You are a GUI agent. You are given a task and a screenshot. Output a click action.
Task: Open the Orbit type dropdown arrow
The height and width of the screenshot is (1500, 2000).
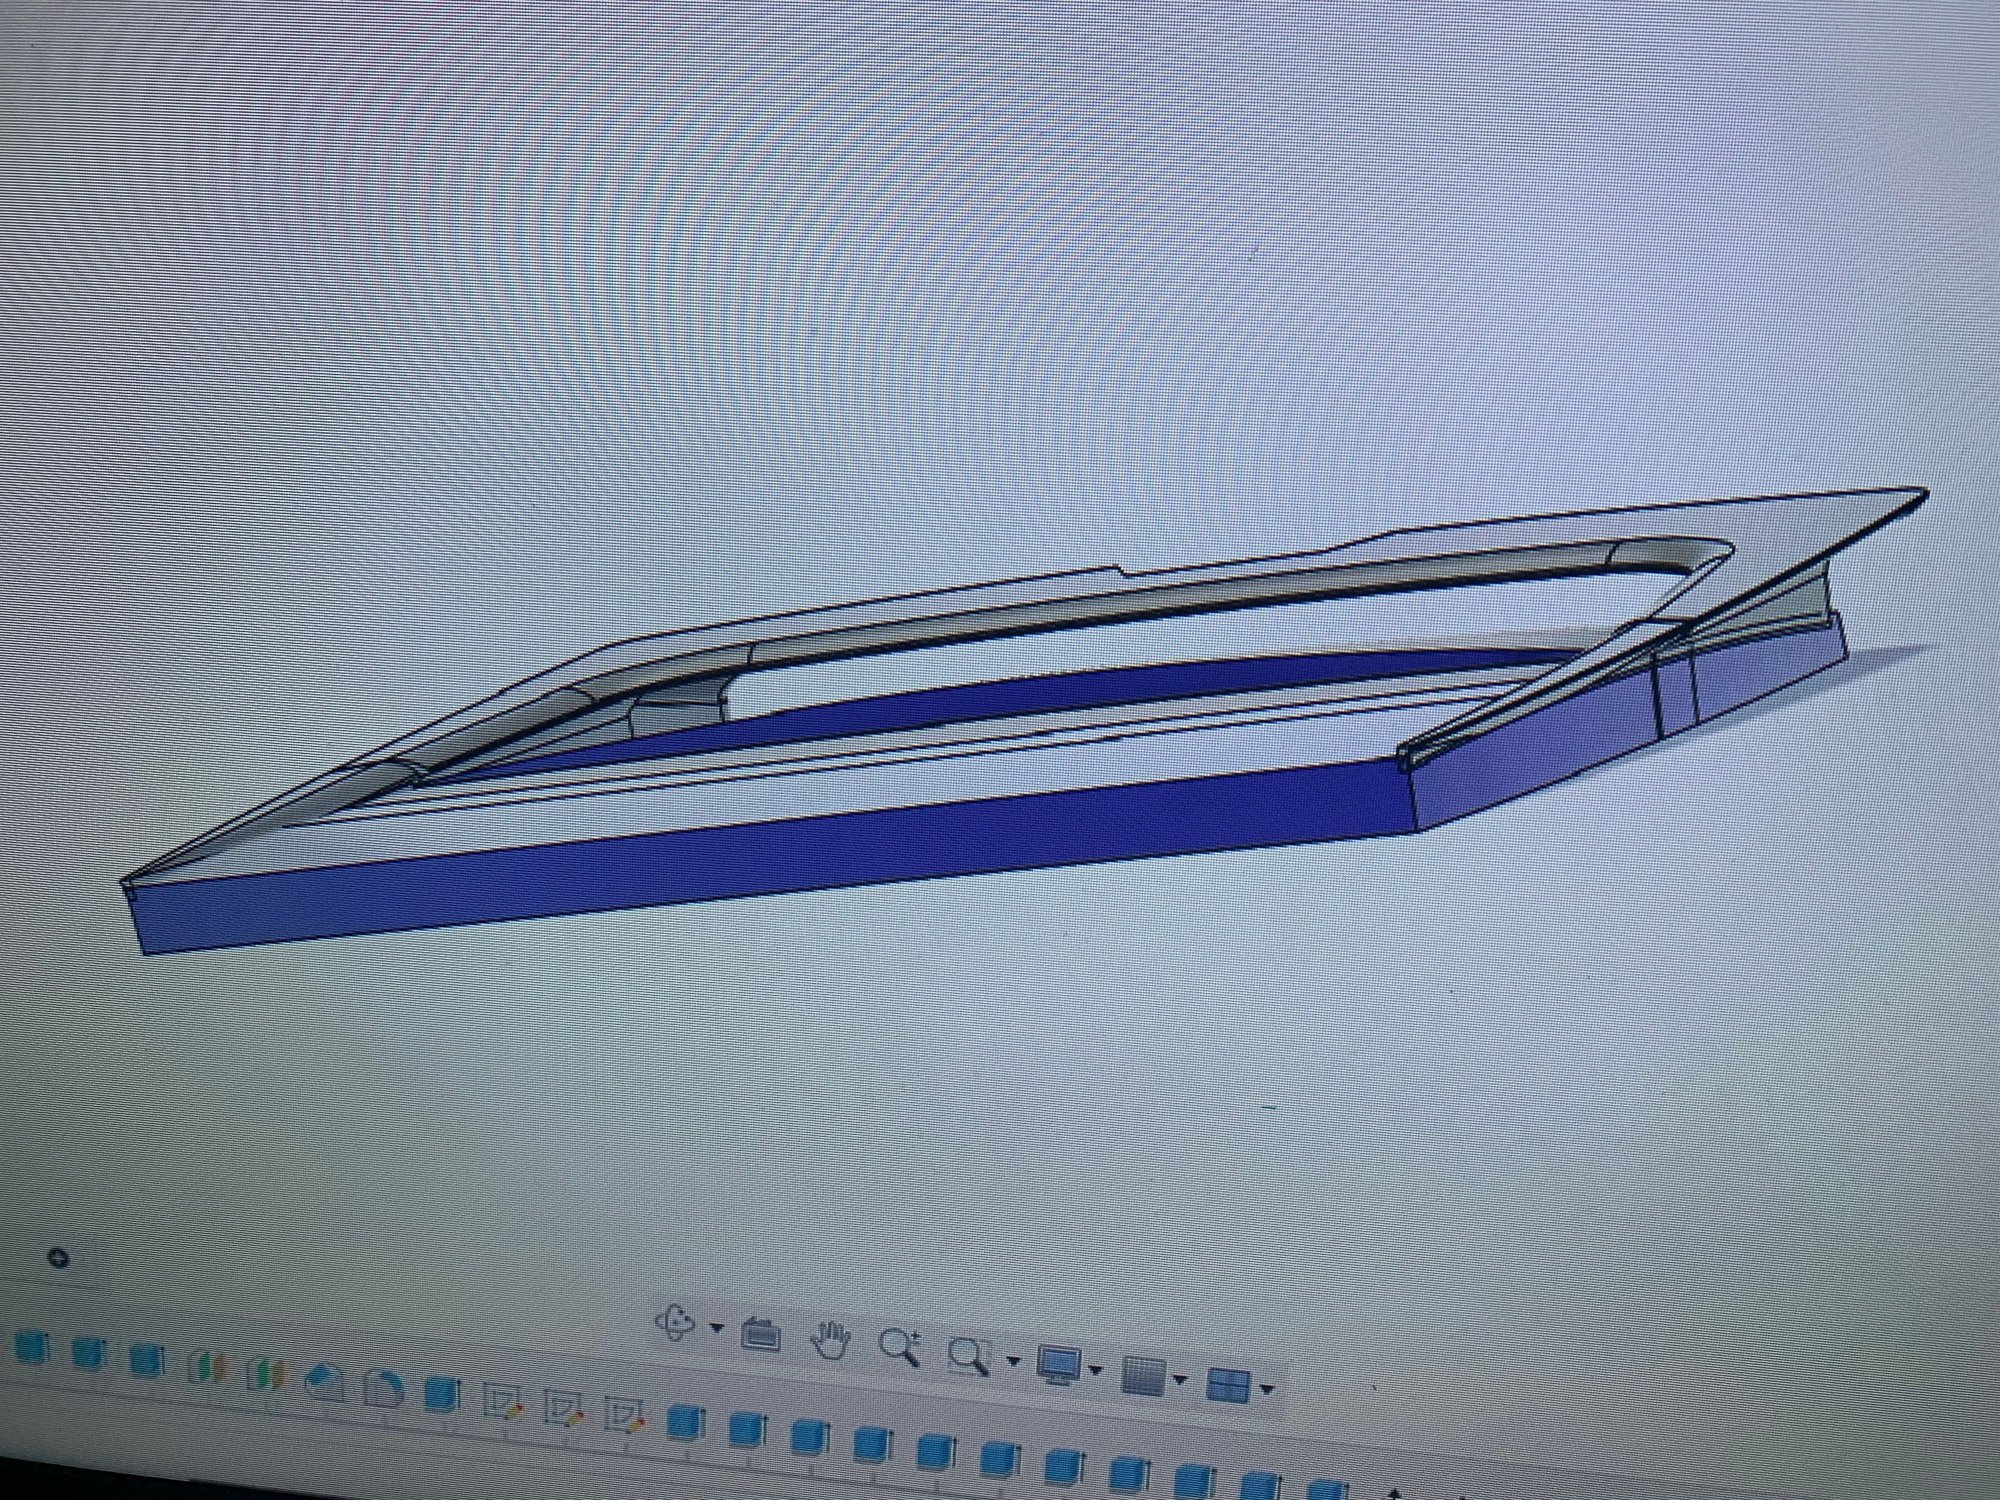[x=716, y=1328]
